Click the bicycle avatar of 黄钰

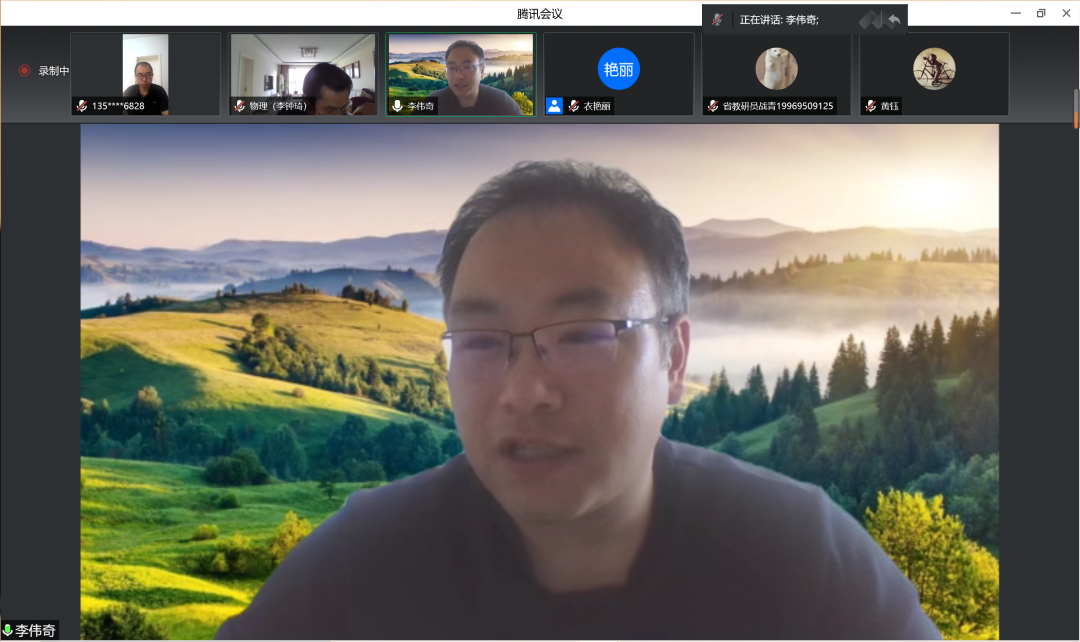click(x=934, y=69)
